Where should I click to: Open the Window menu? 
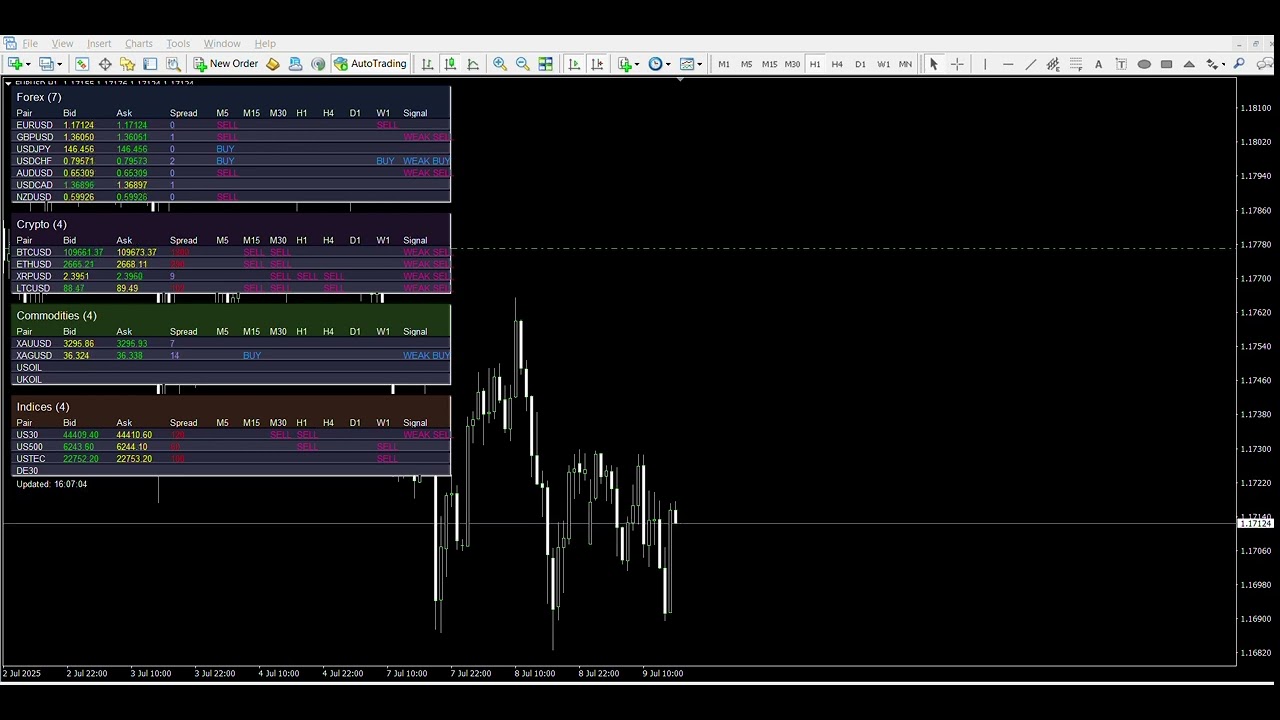coord(222,44)
